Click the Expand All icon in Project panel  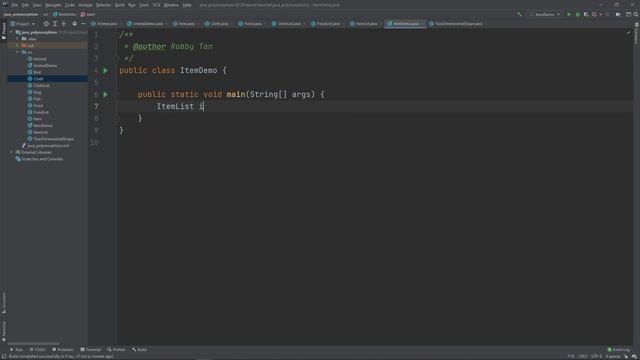tap(55, 24)
